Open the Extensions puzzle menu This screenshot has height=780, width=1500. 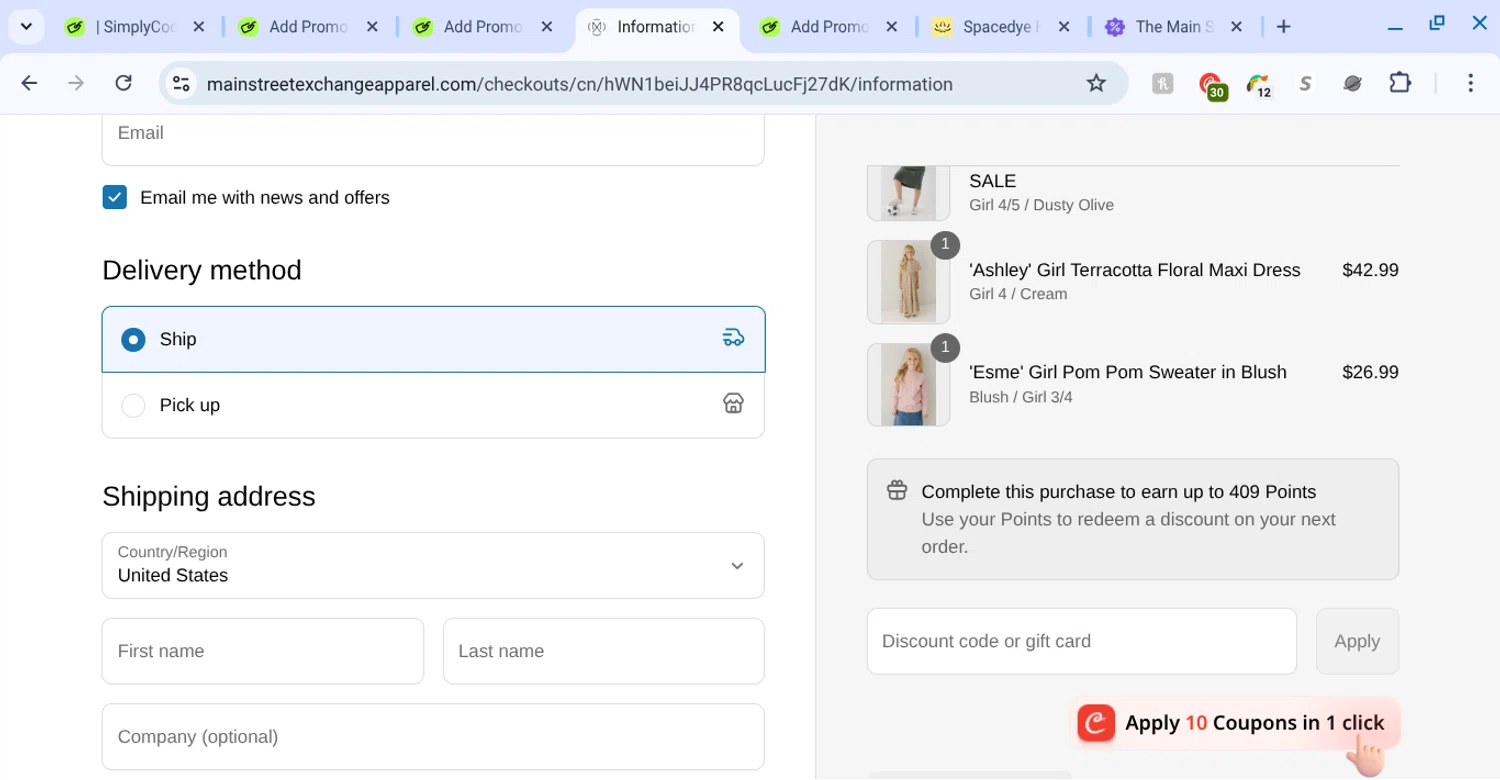(1400, 84)
